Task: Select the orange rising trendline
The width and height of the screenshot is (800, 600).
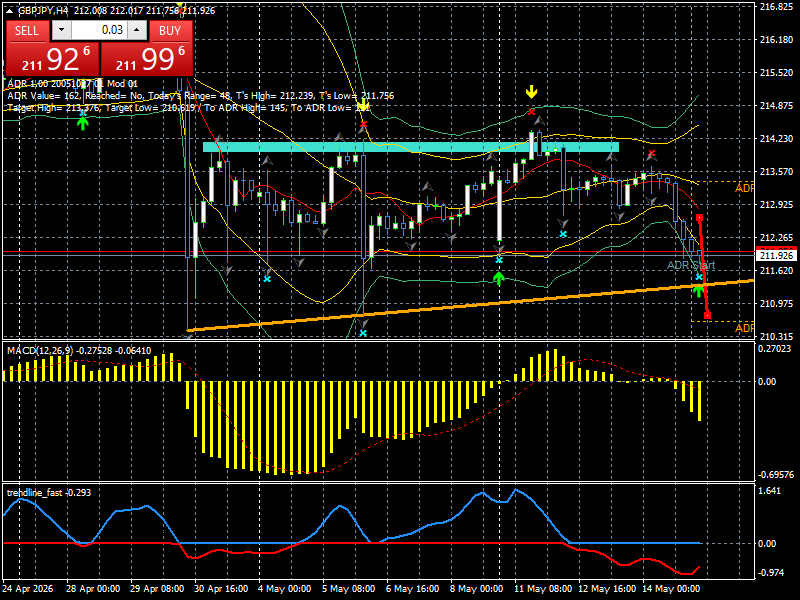Action: click(x=470, y=305)
